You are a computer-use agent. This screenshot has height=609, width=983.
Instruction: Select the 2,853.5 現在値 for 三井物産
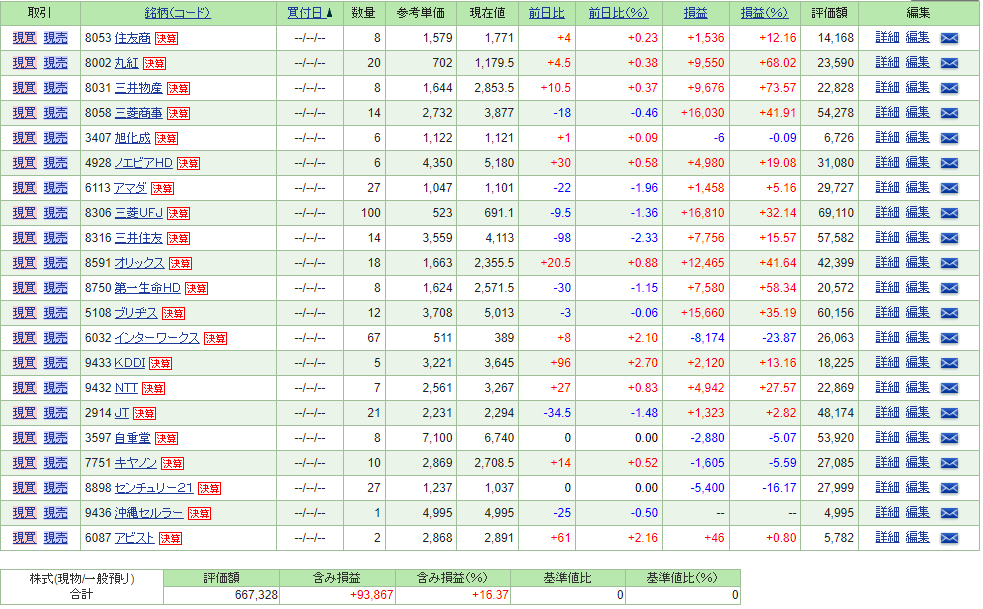494,88
